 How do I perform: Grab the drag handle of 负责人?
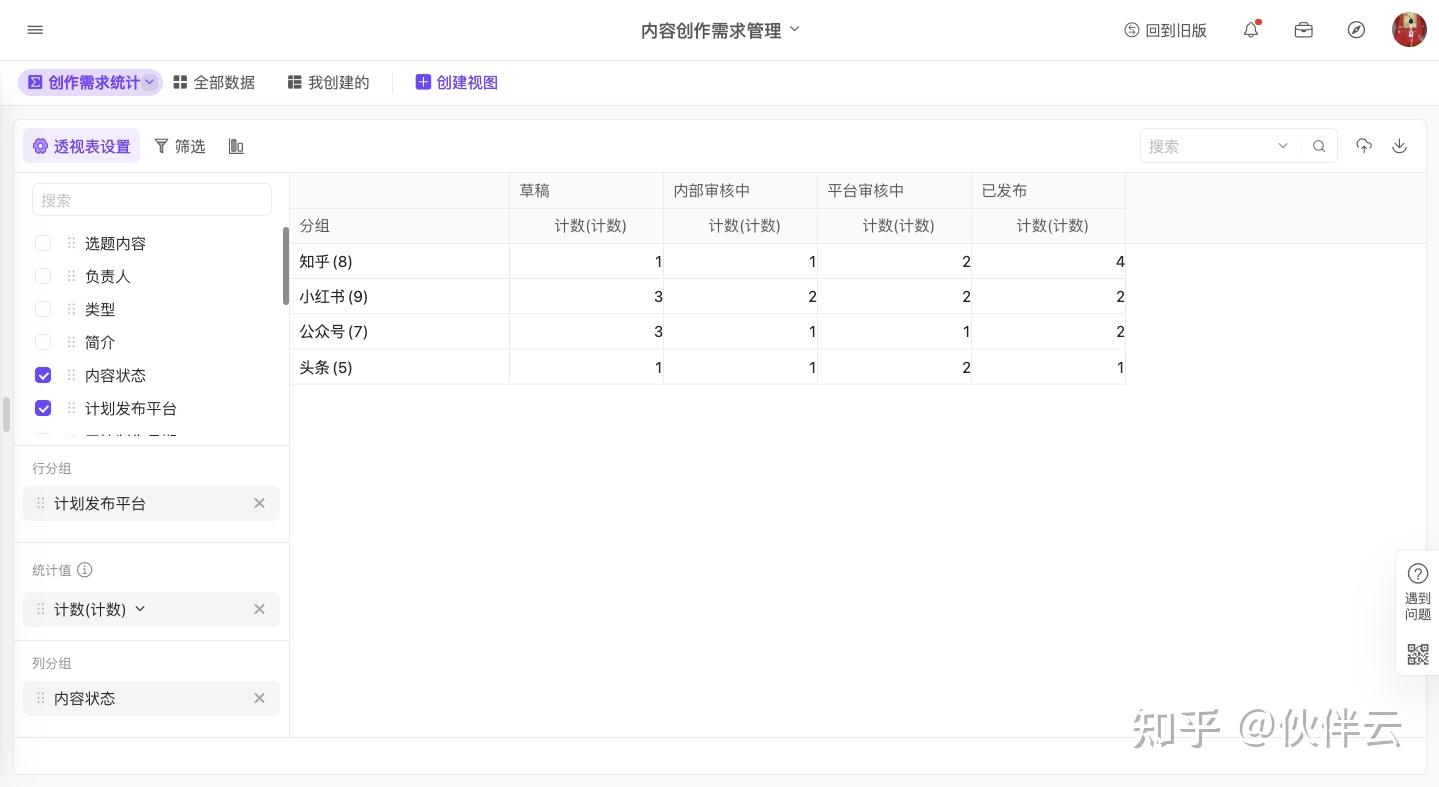71,276
